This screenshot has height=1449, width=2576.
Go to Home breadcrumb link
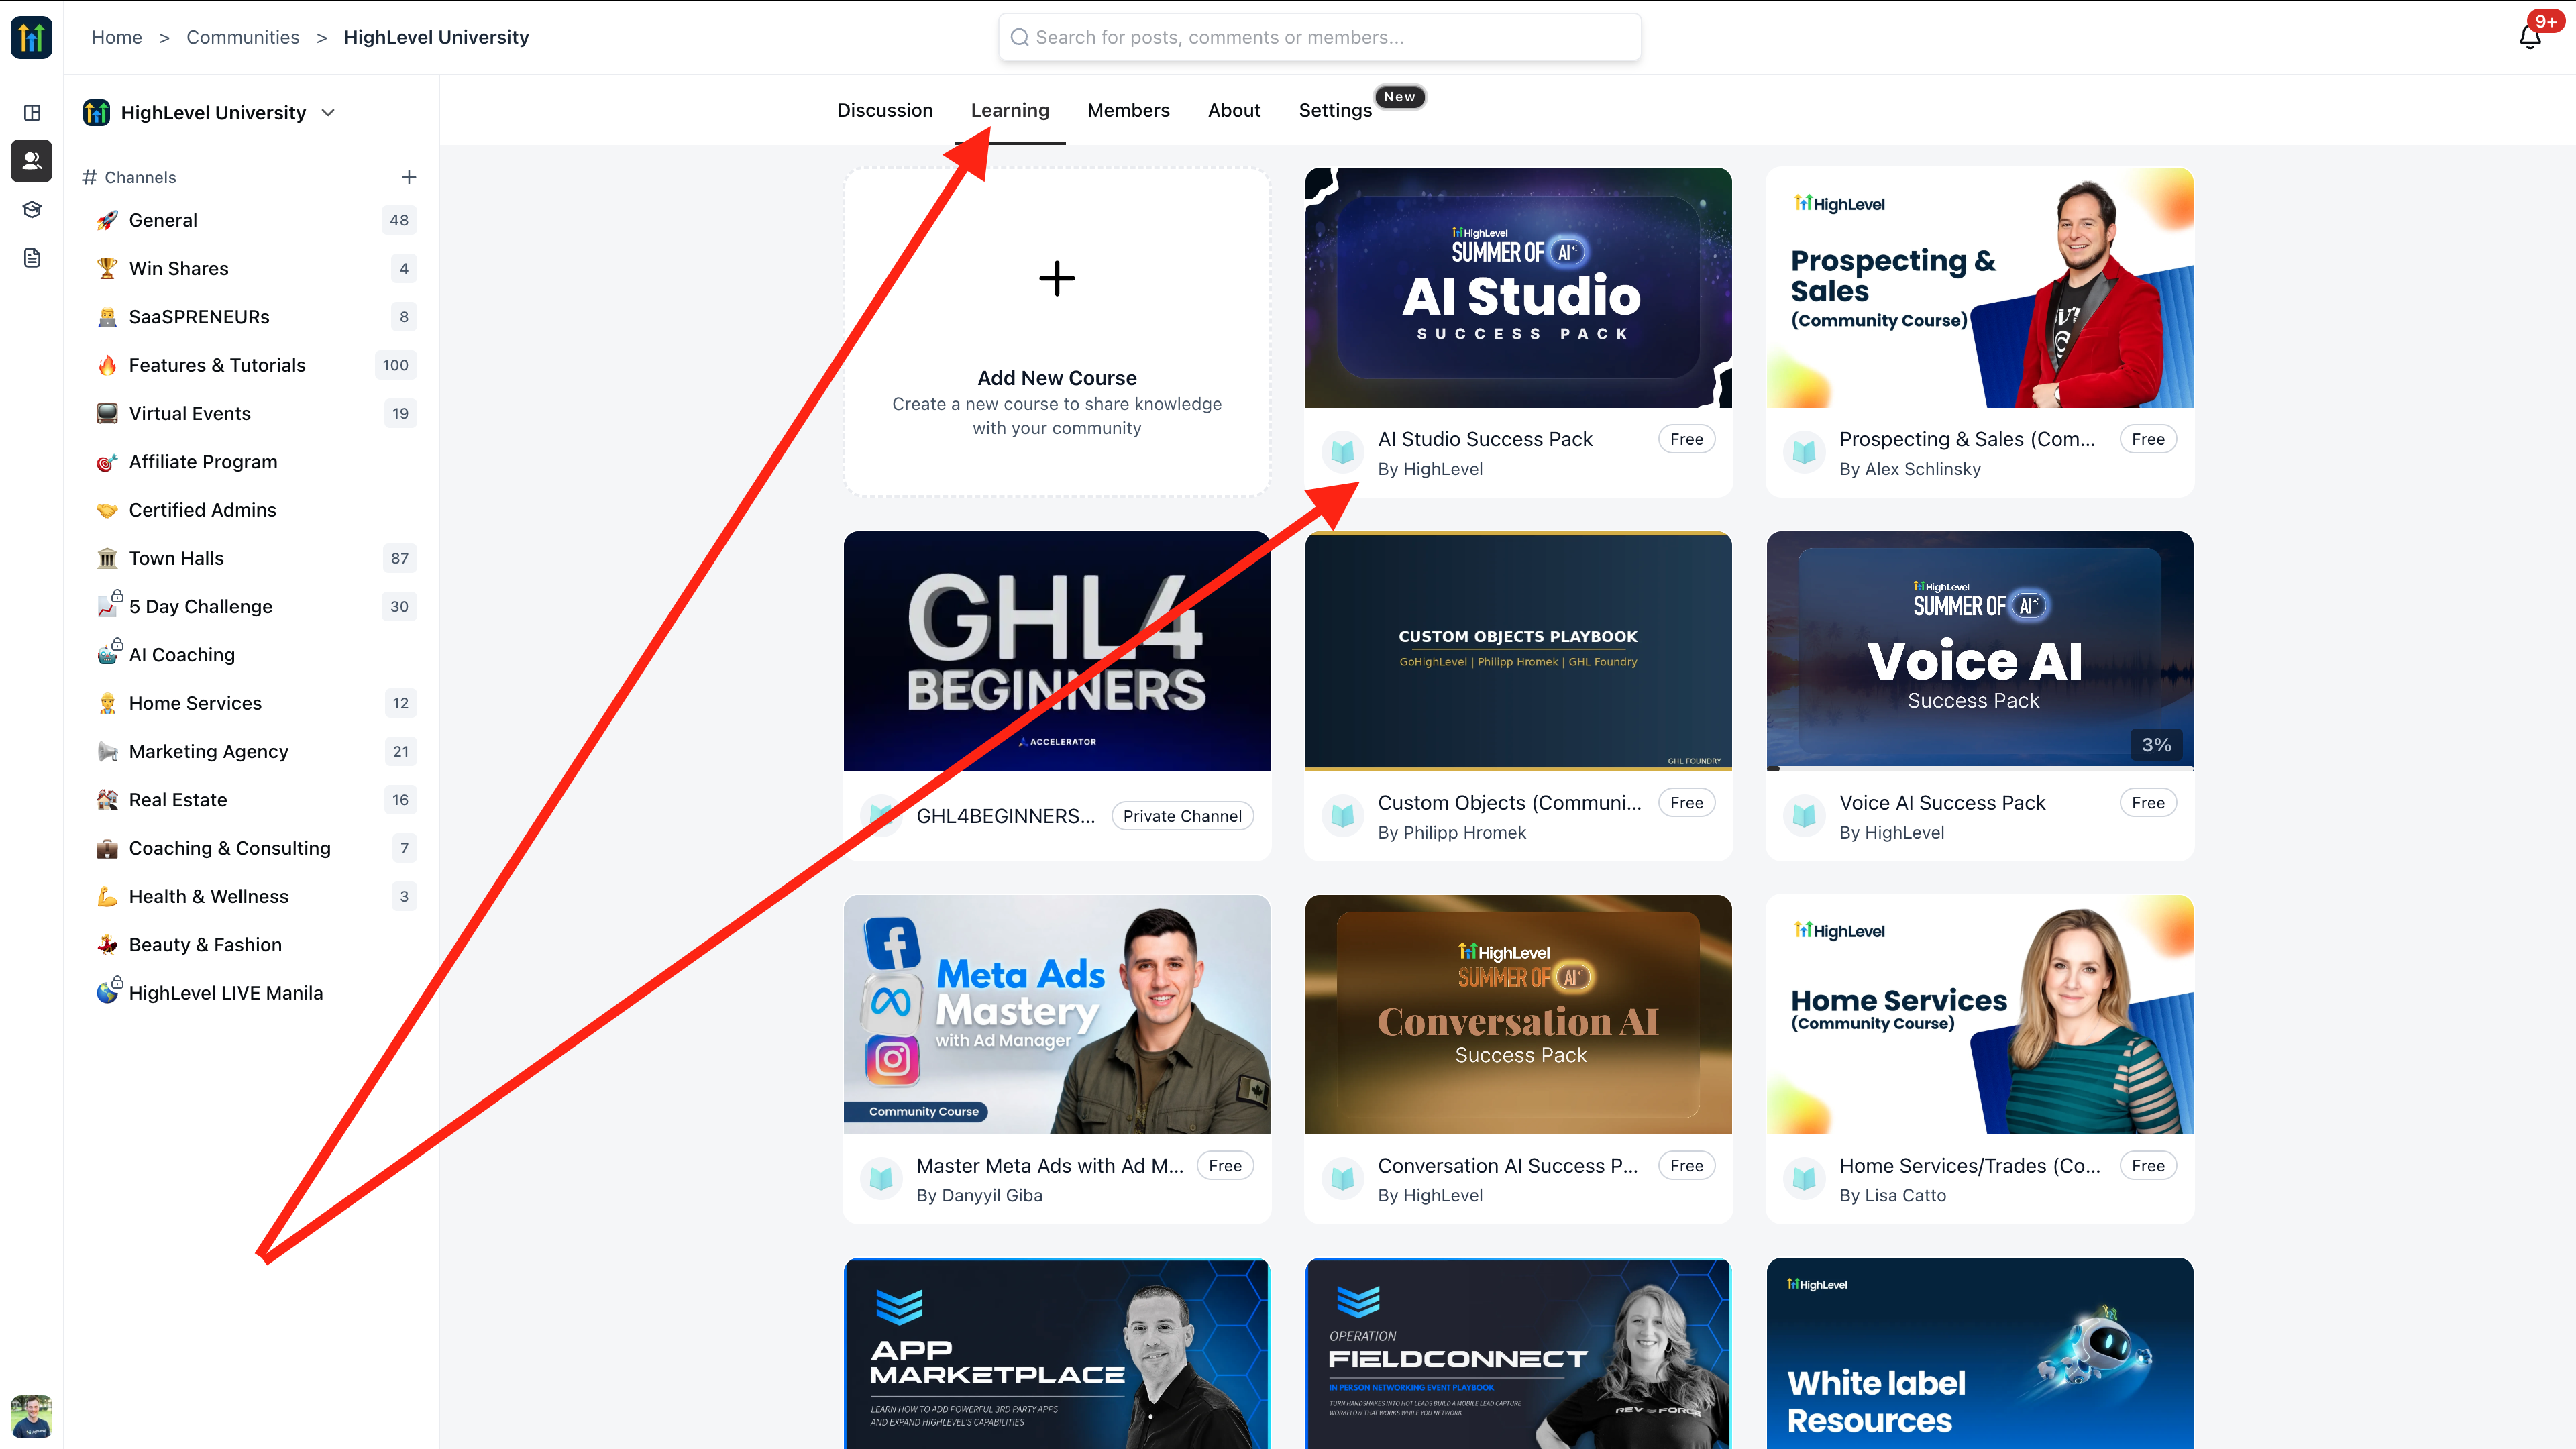[x=117, y=37]
